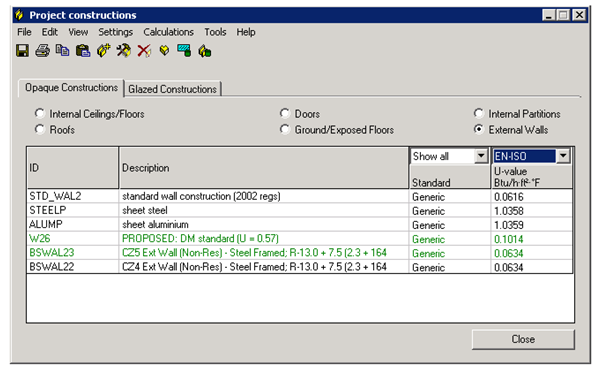Select the ALUMP row ID
The image size is (601, 374).
point(73,225)
